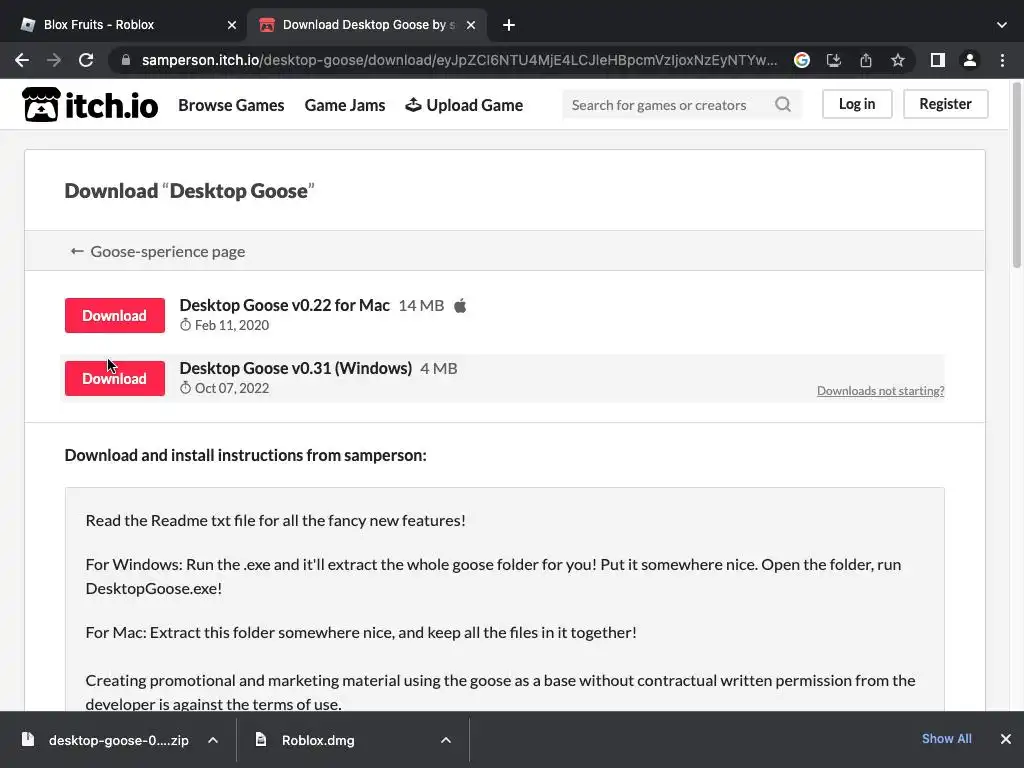Click Downloads not starting? link
1024x768 pixels.
[880, 391]
